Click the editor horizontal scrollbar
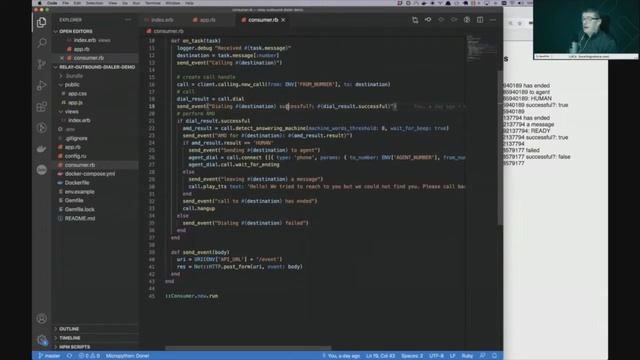The width and height of the screenshot is (640, 360). tap(248, 348)
